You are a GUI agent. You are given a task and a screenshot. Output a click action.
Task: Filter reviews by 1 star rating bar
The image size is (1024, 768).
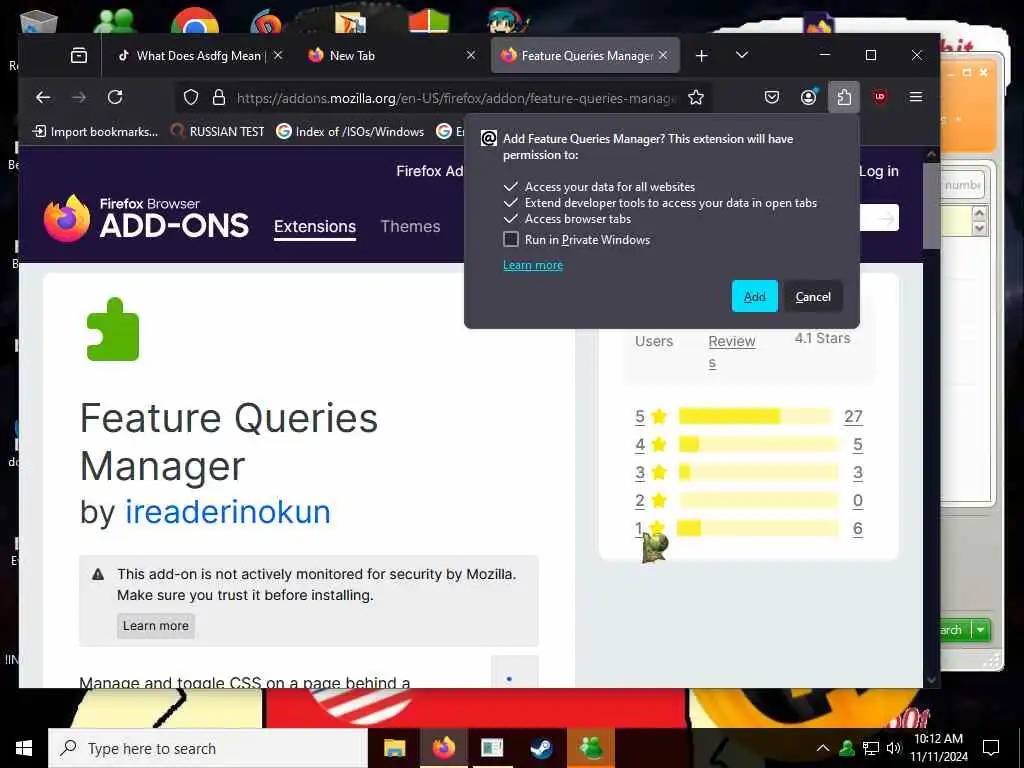pyautogui.click(x=757, y=528)
